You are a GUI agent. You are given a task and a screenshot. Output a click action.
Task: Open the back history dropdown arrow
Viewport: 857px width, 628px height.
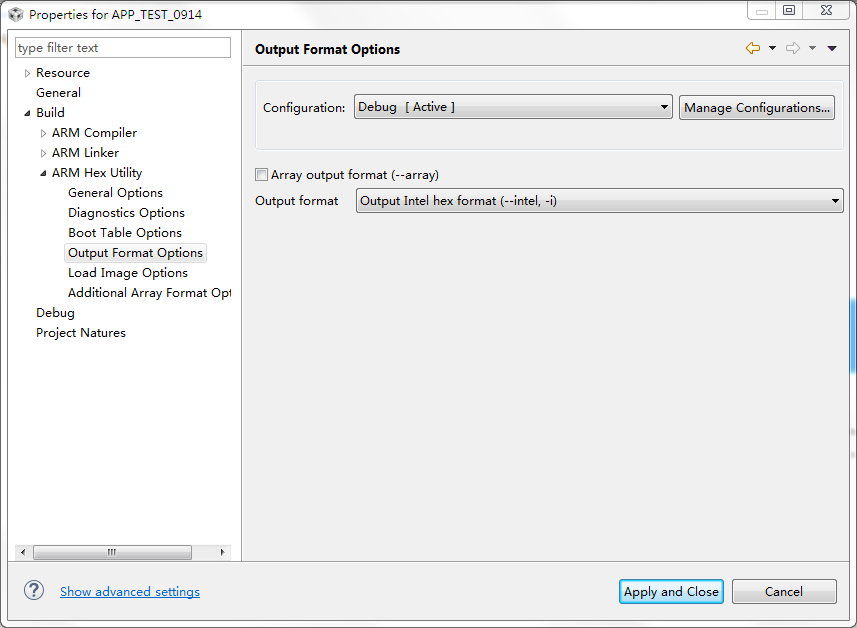tap(772, 48)
